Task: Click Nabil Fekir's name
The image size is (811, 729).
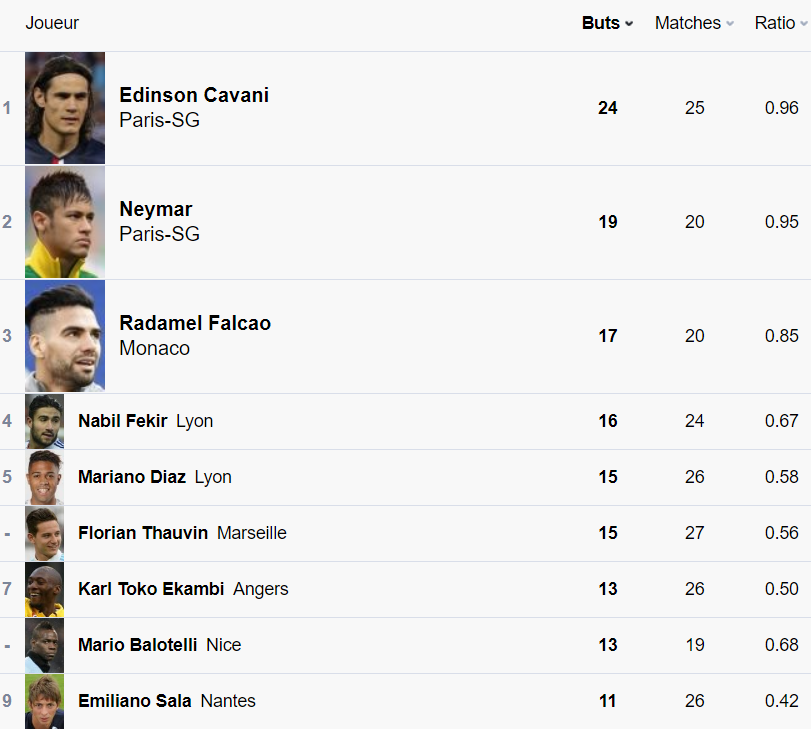Action: 123,421
